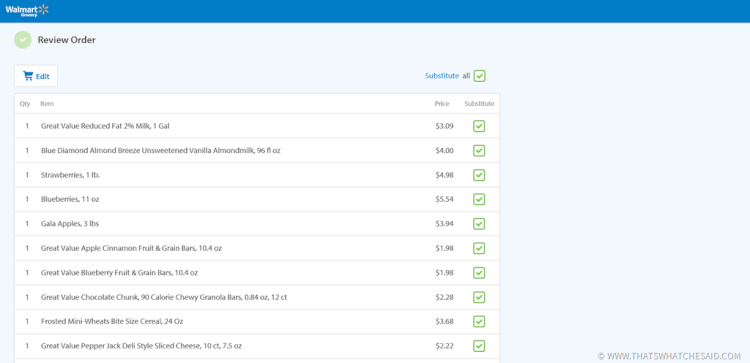Toggle substitute for Blue Diamond Almond Breeze
The width and height of the screenshot is (750, 363).
point(479,151)
